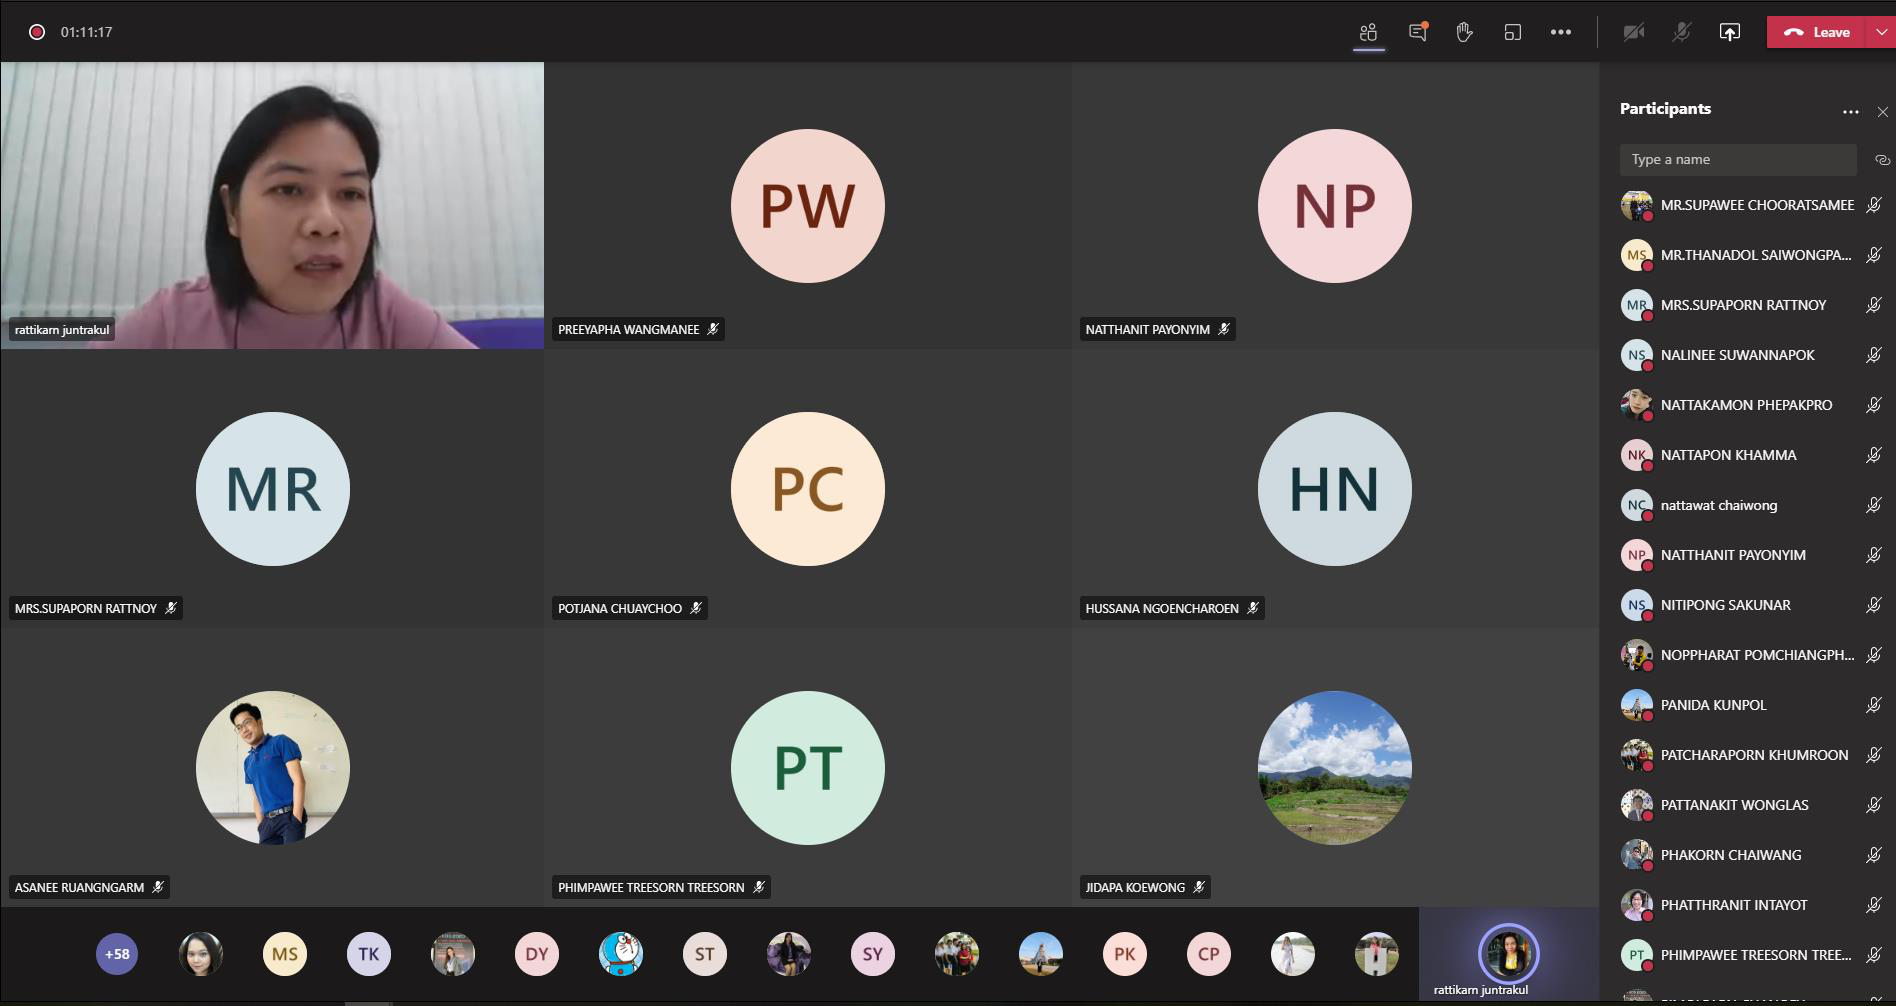Viewport: 1896px width, 1006px height.
Task: Click rattikarn juntrakul self-view thumbnail
Action: pyautogui.click(x=1508, y=954)
